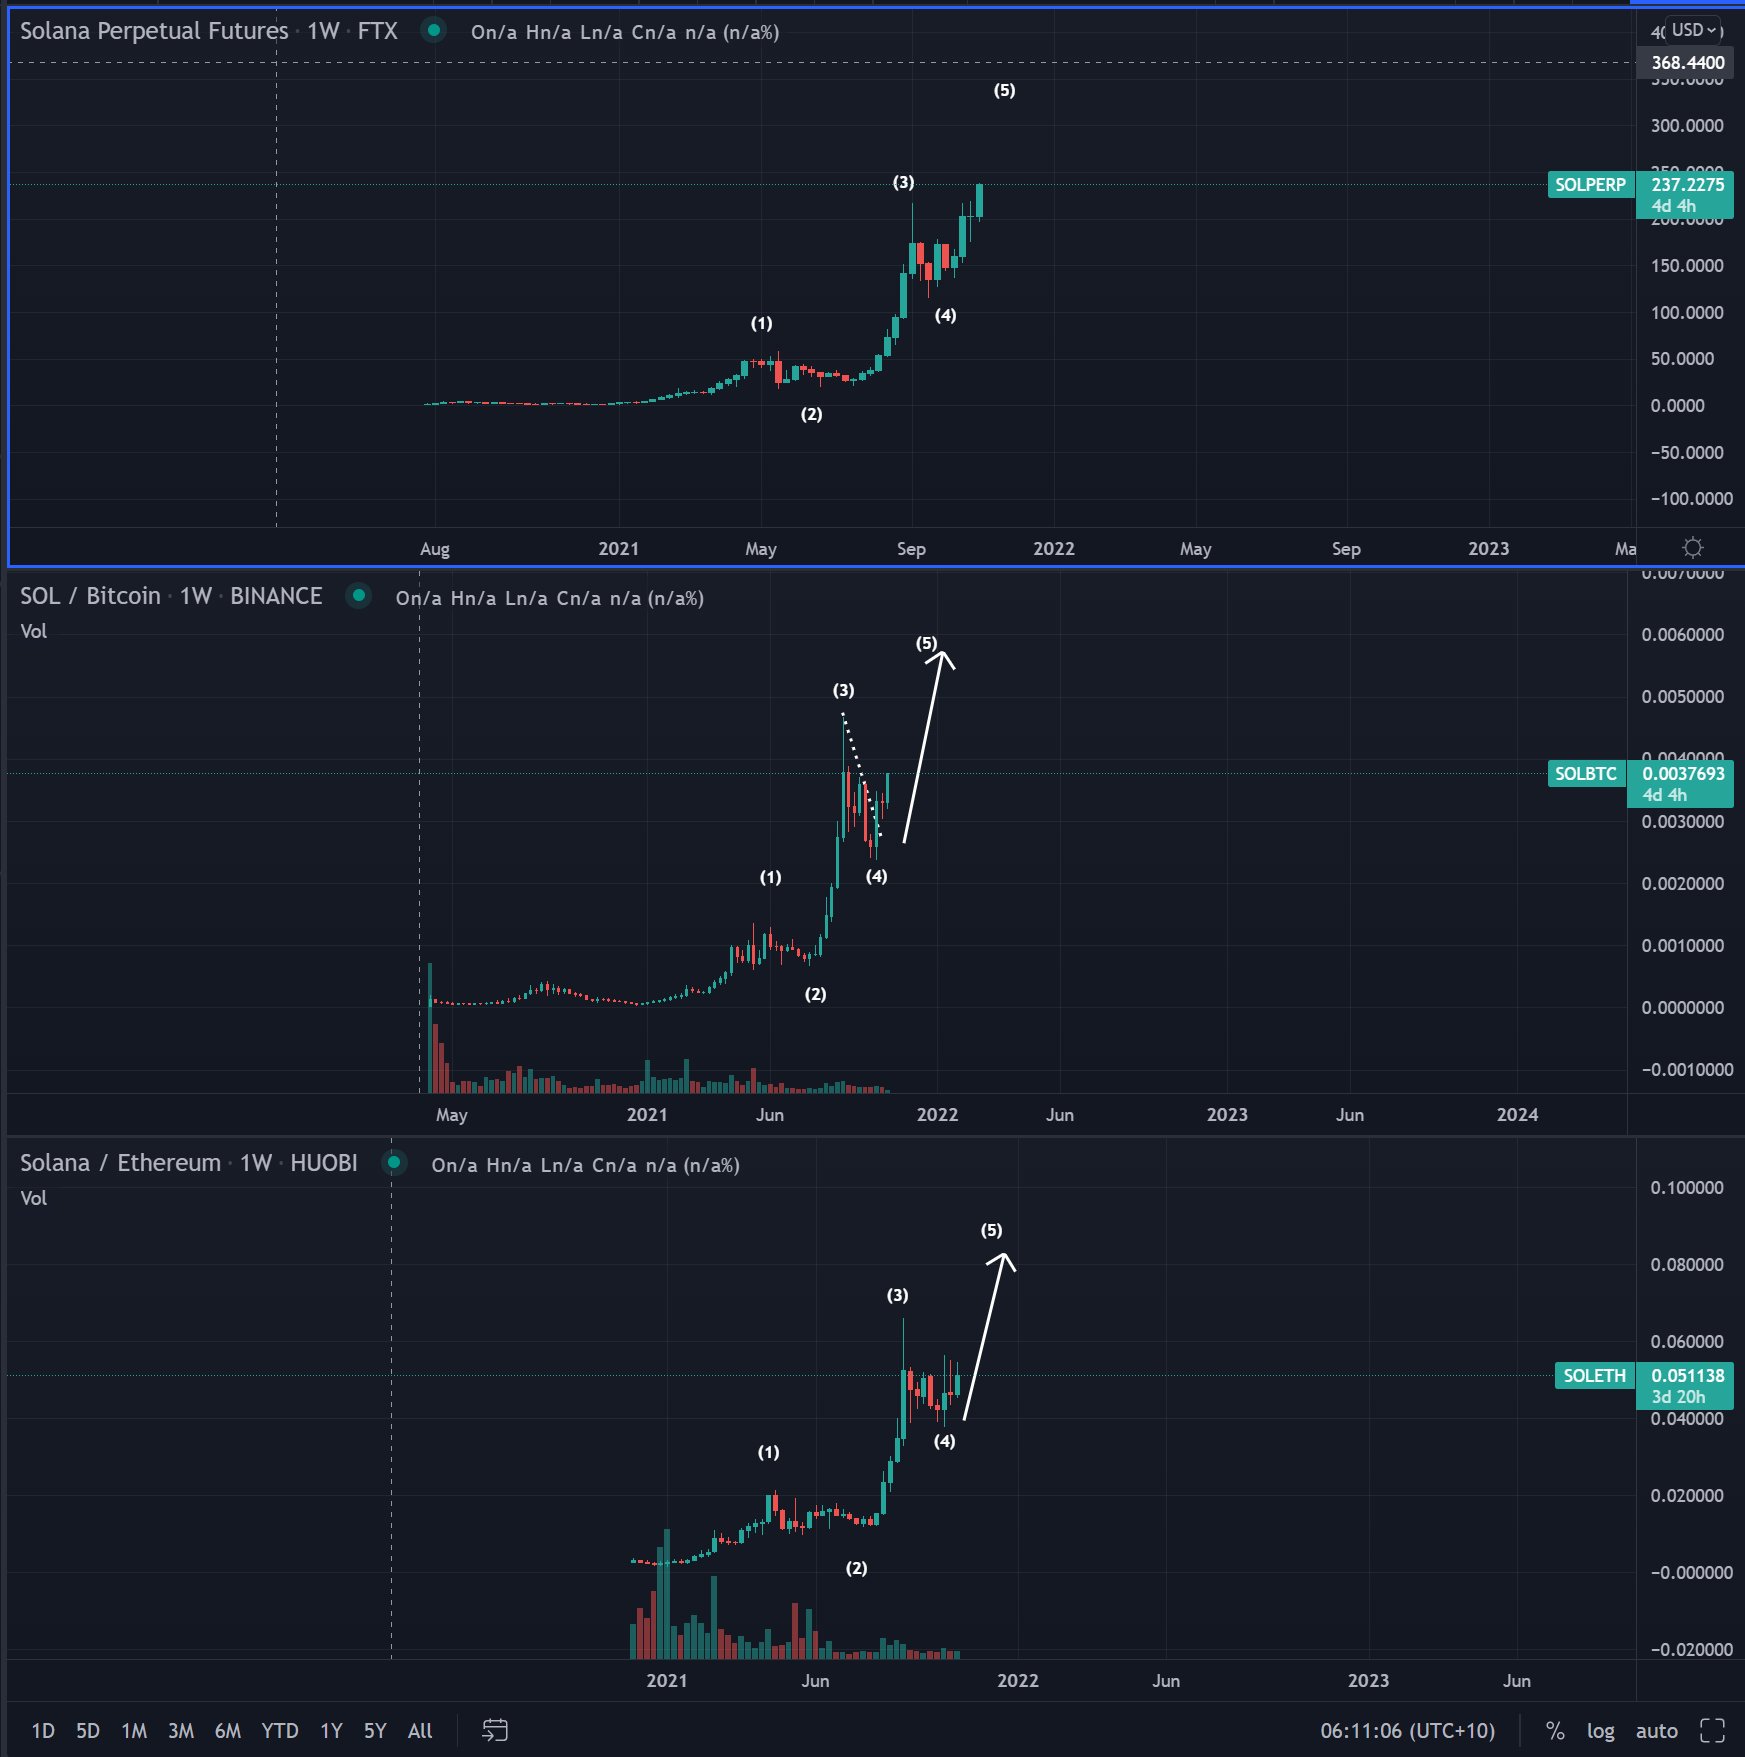
Task: Click the SOLBTC price label
Action: coord(1586,774)
